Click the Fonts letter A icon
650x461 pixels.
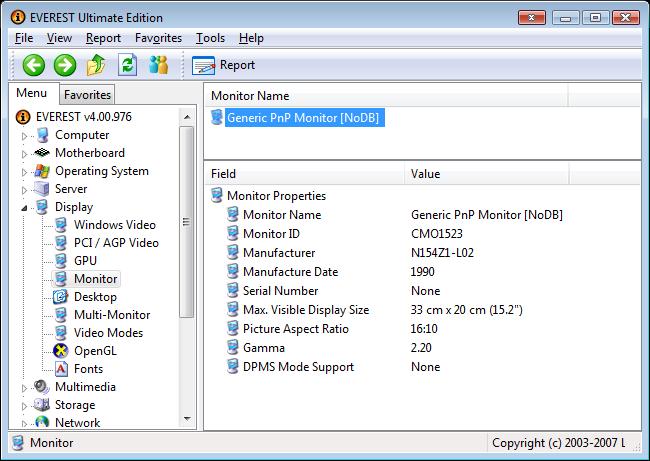[x=61, y=369]
